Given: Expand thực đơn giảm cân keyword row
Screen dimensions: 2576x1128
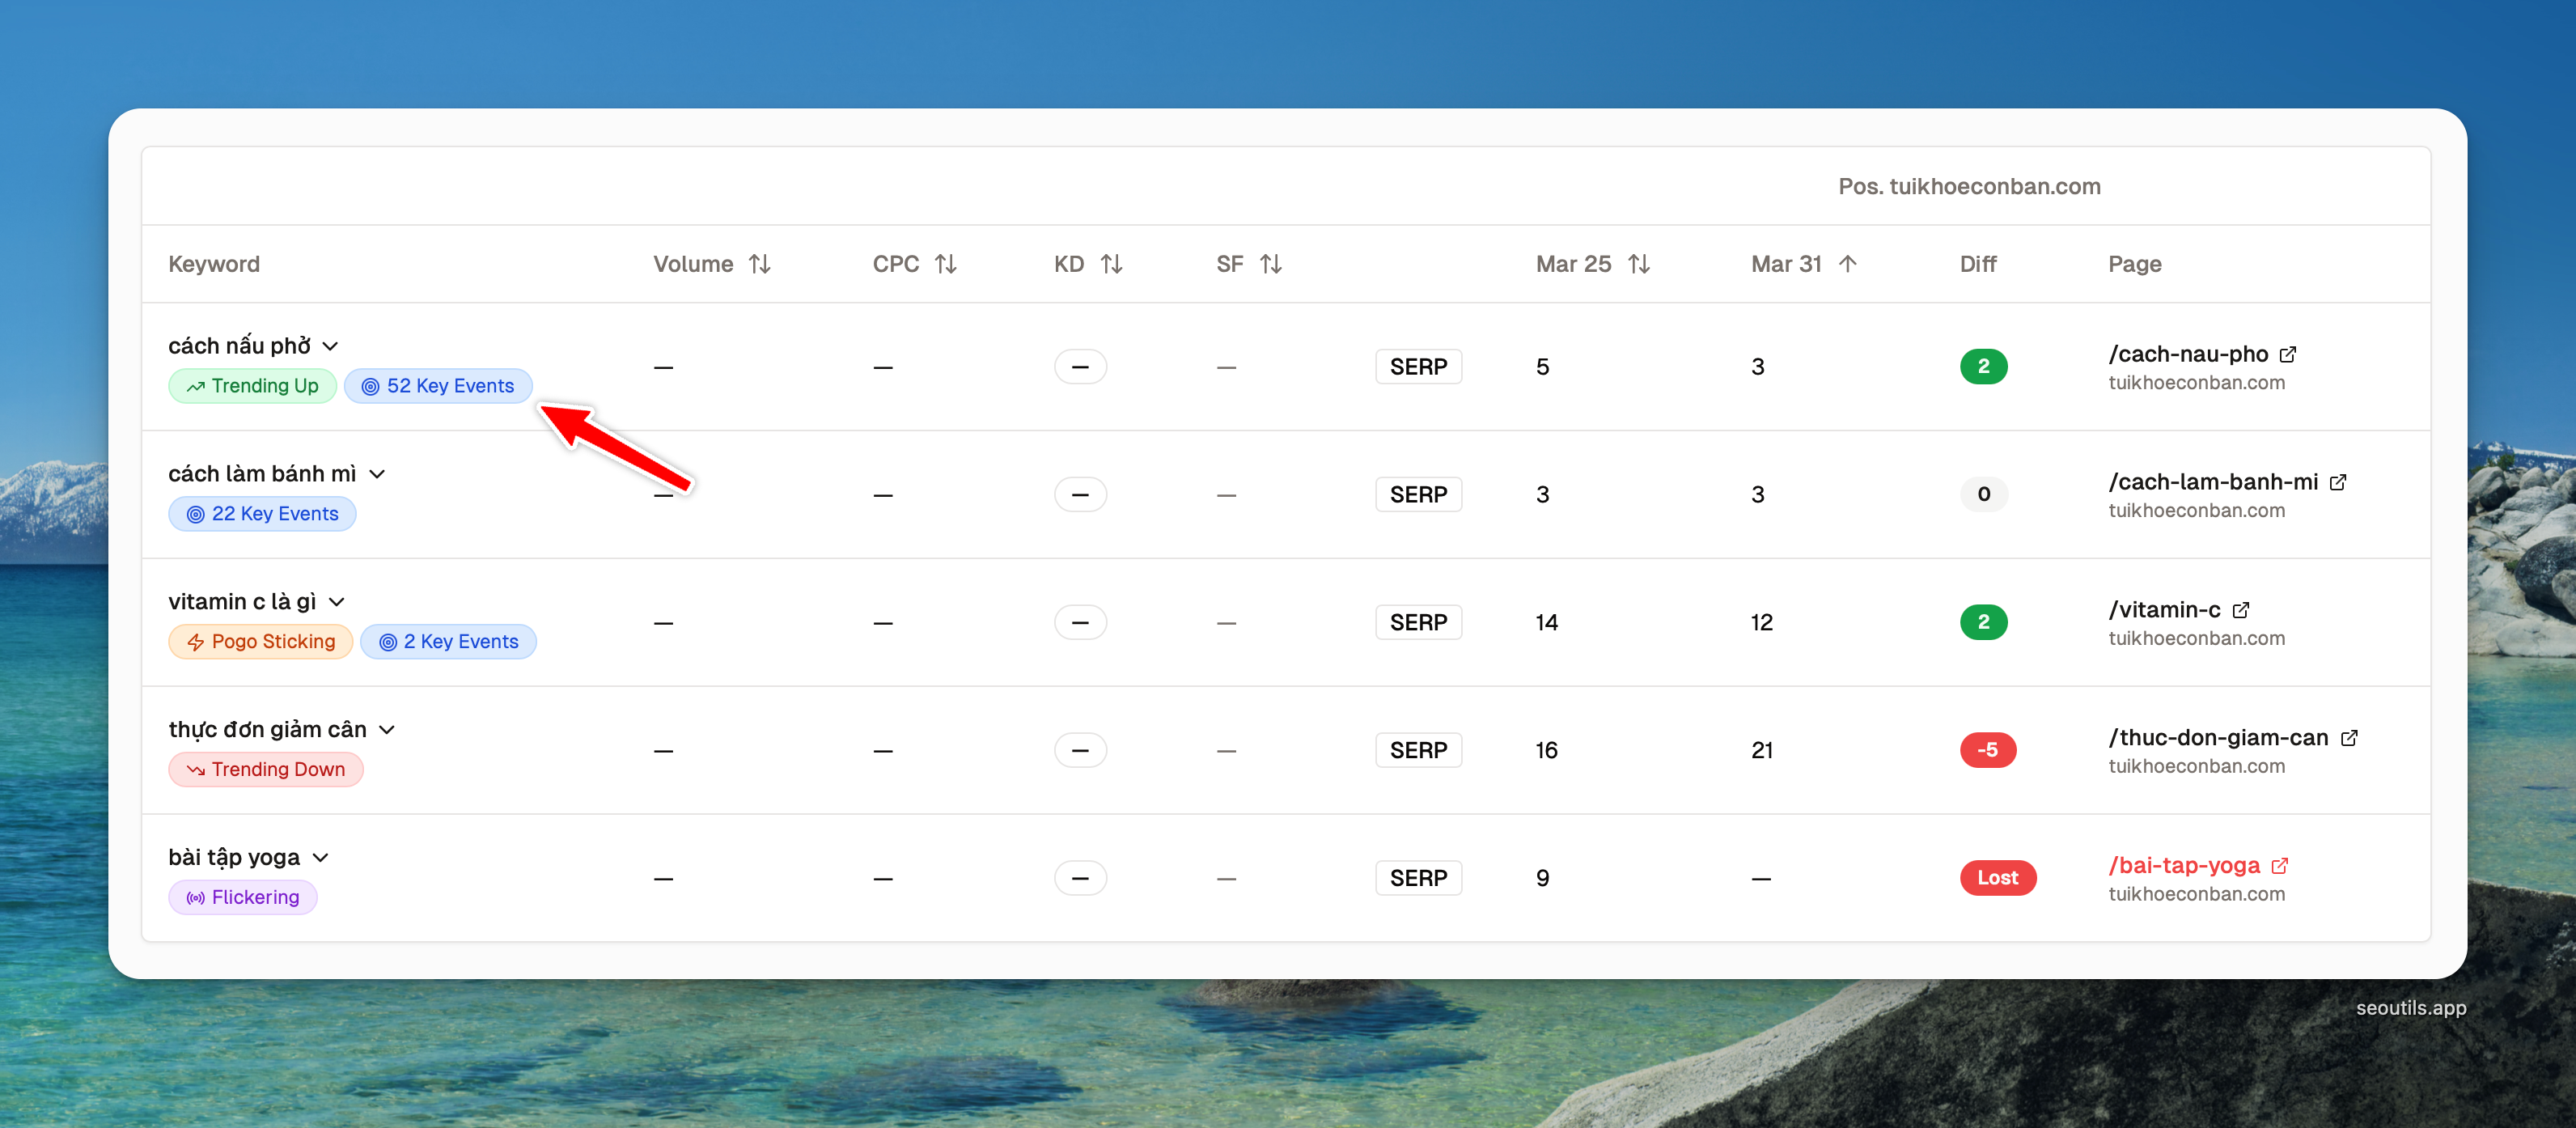Looking at the screenshot, I should tap(388, 730).
